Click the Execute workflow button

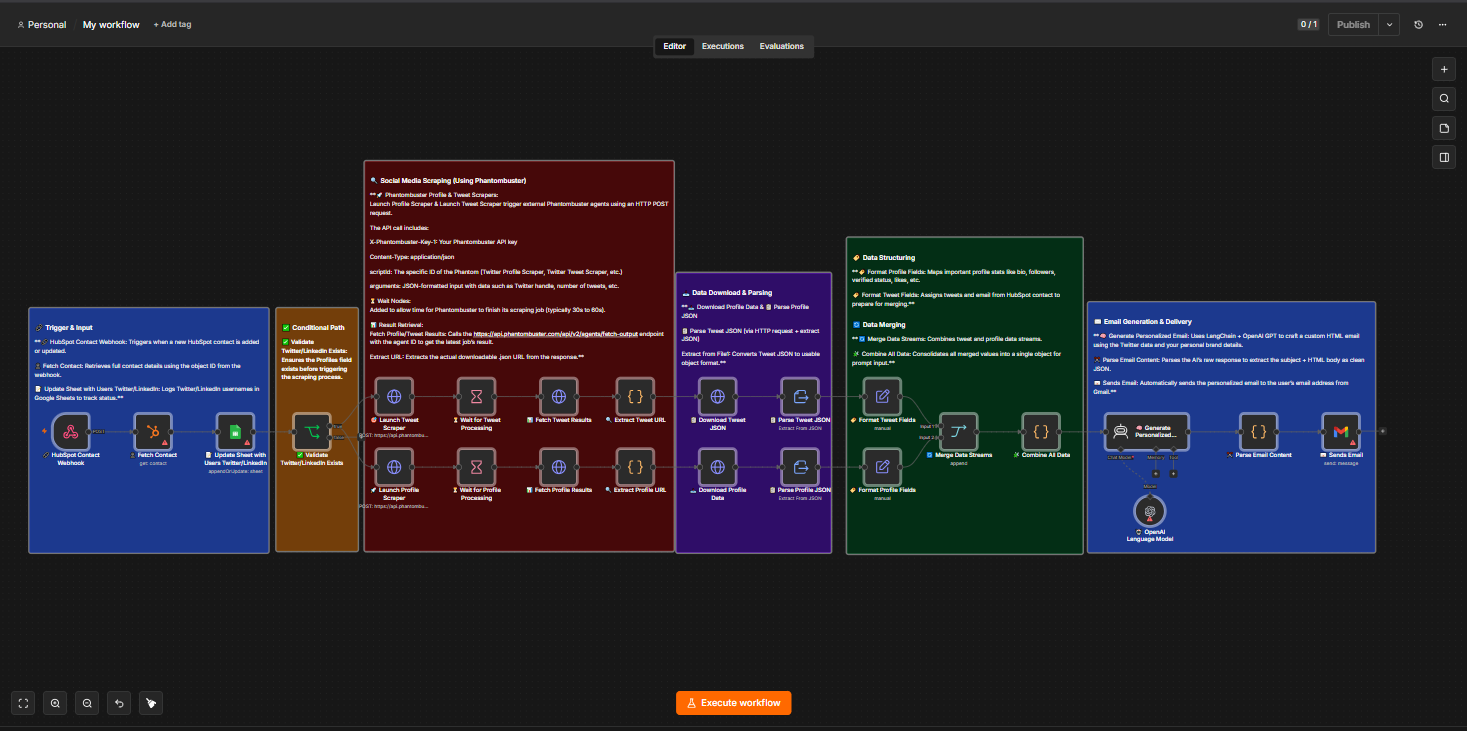733,703
